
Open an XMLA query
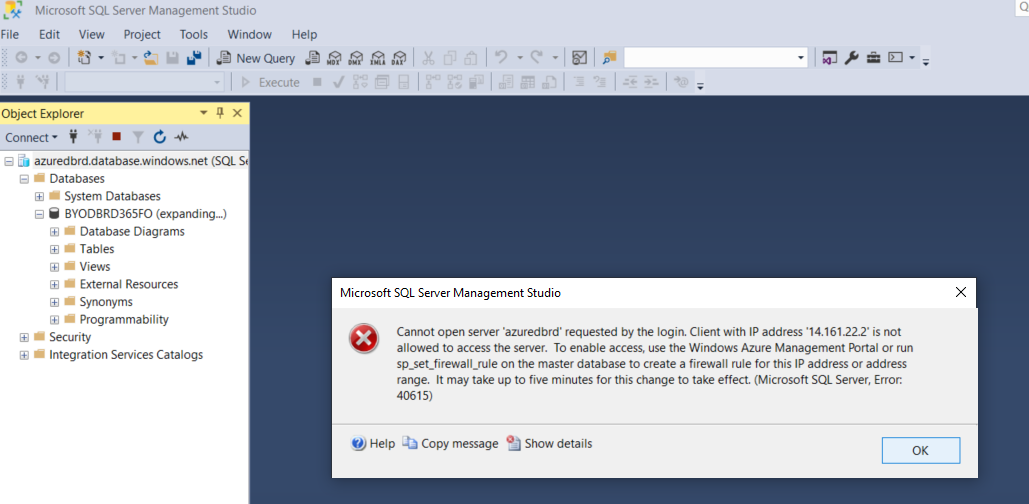tap(378, 58)
